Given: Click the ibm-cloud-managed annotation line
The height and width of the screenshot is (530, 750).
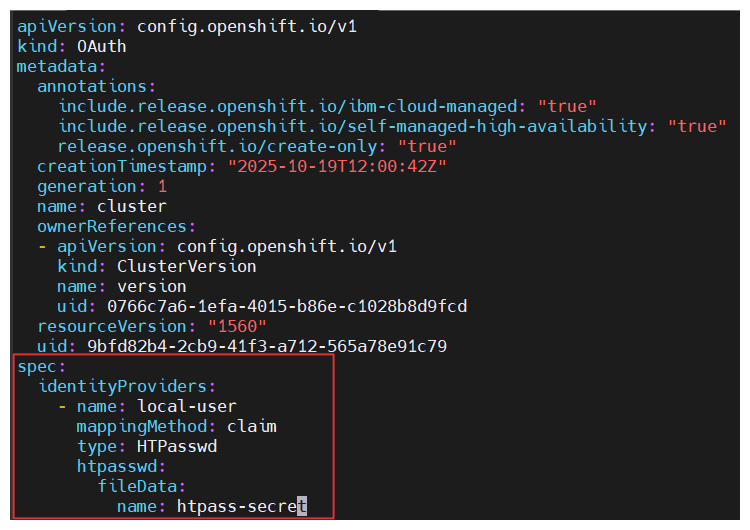Looking at the screenshot, I should pos(292,106).
